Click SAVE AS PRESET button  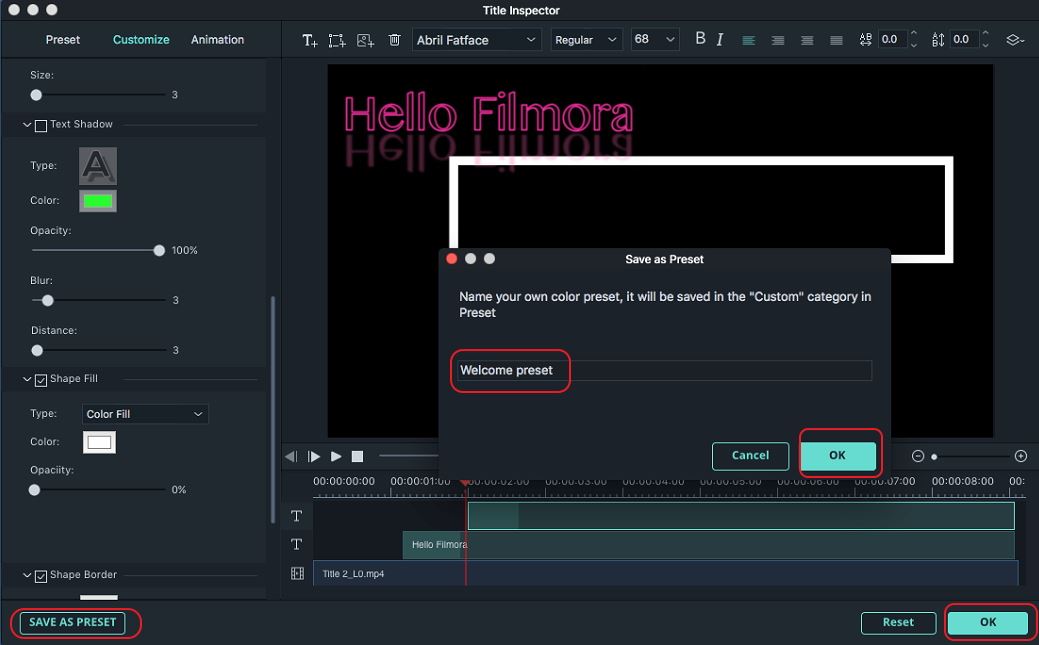[73, 622]
